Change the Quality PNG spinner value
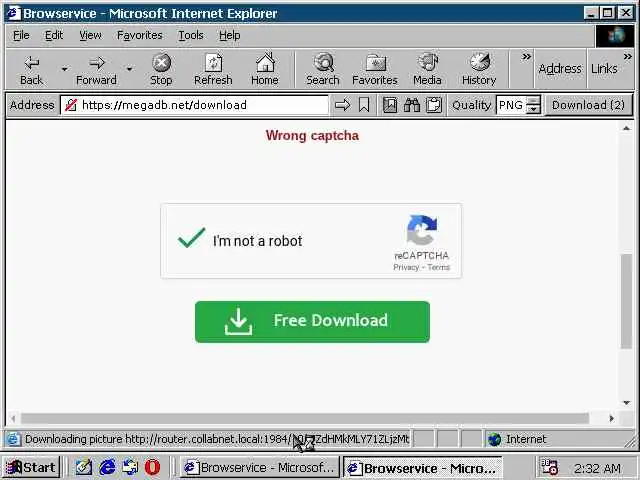 (x=533, y=105)
